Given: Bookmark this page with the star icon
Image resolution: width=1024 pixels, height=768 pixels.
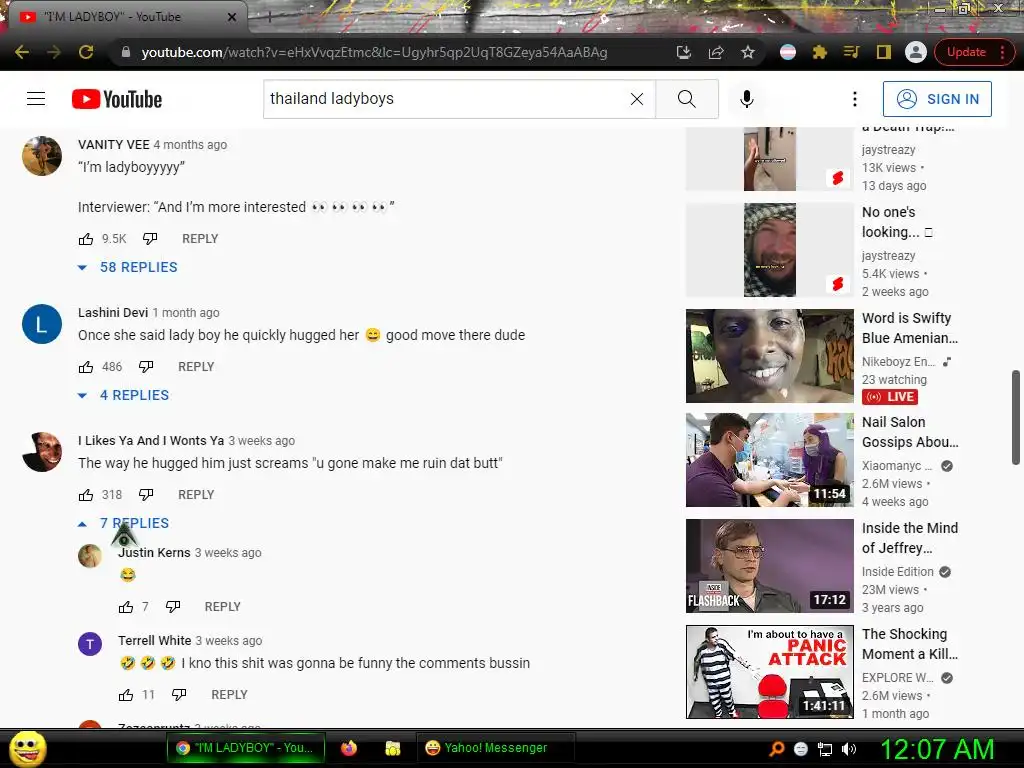Looking at the screenshot, I should [748, 52].
